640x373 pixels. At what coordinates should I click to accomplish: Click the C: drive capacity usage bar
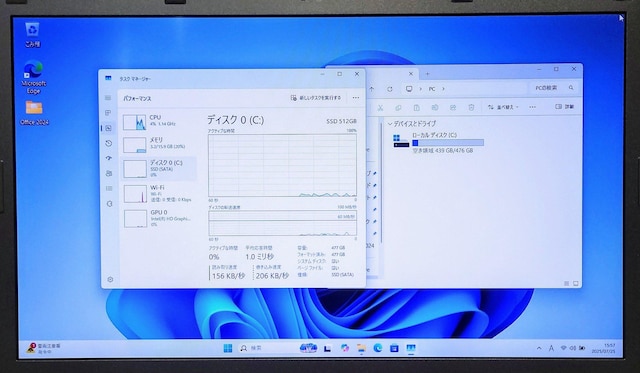[448, 143]
